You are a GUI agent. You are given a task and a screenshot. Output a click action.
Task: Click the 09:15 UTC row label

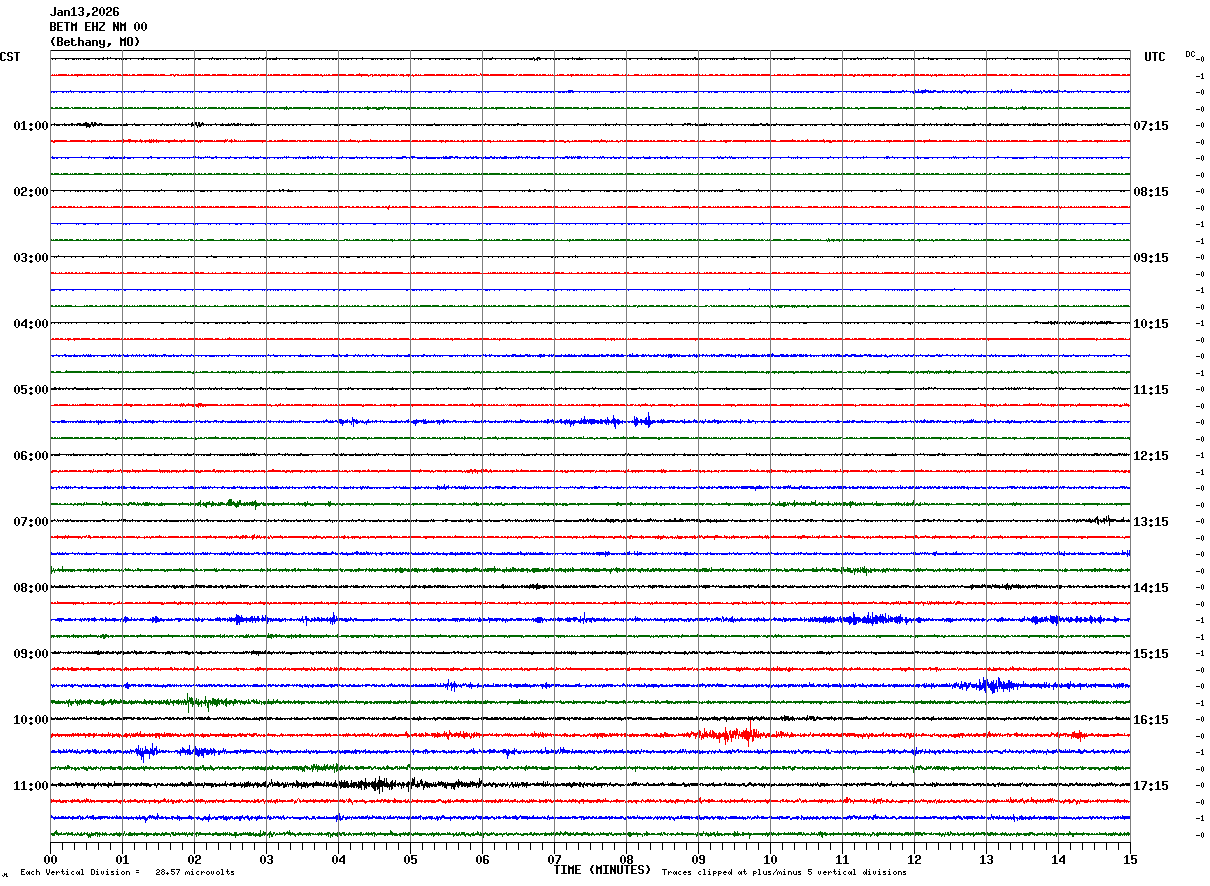tap(1151, 258)
